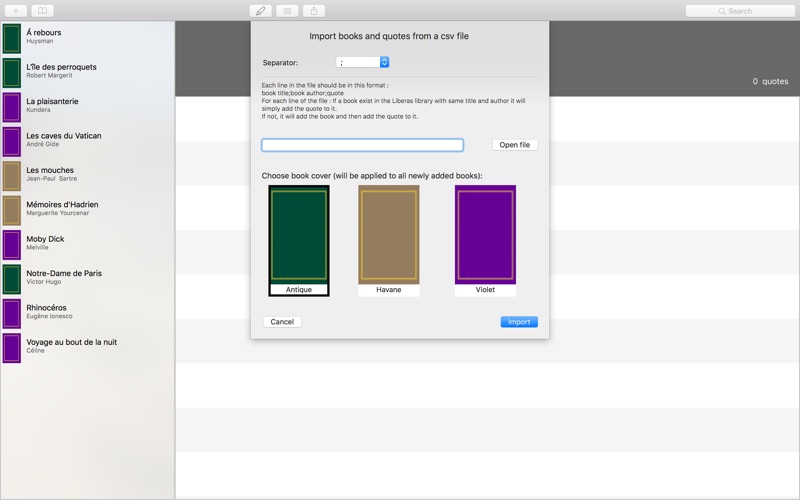800x500 pixels.
Task: Open the library book icon in toolbar
Action: (42, 11)
